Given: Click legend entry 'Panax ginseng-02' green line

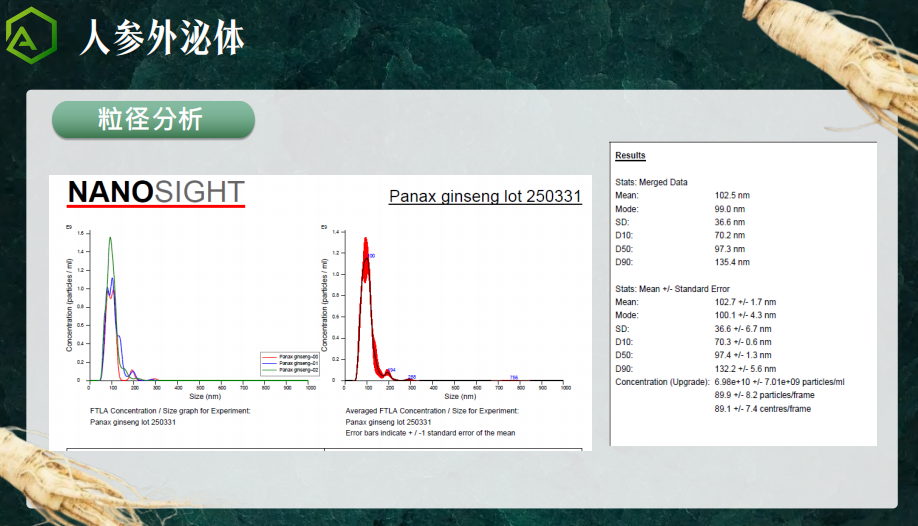Looking at the screenshot, I should click(290, 370).
